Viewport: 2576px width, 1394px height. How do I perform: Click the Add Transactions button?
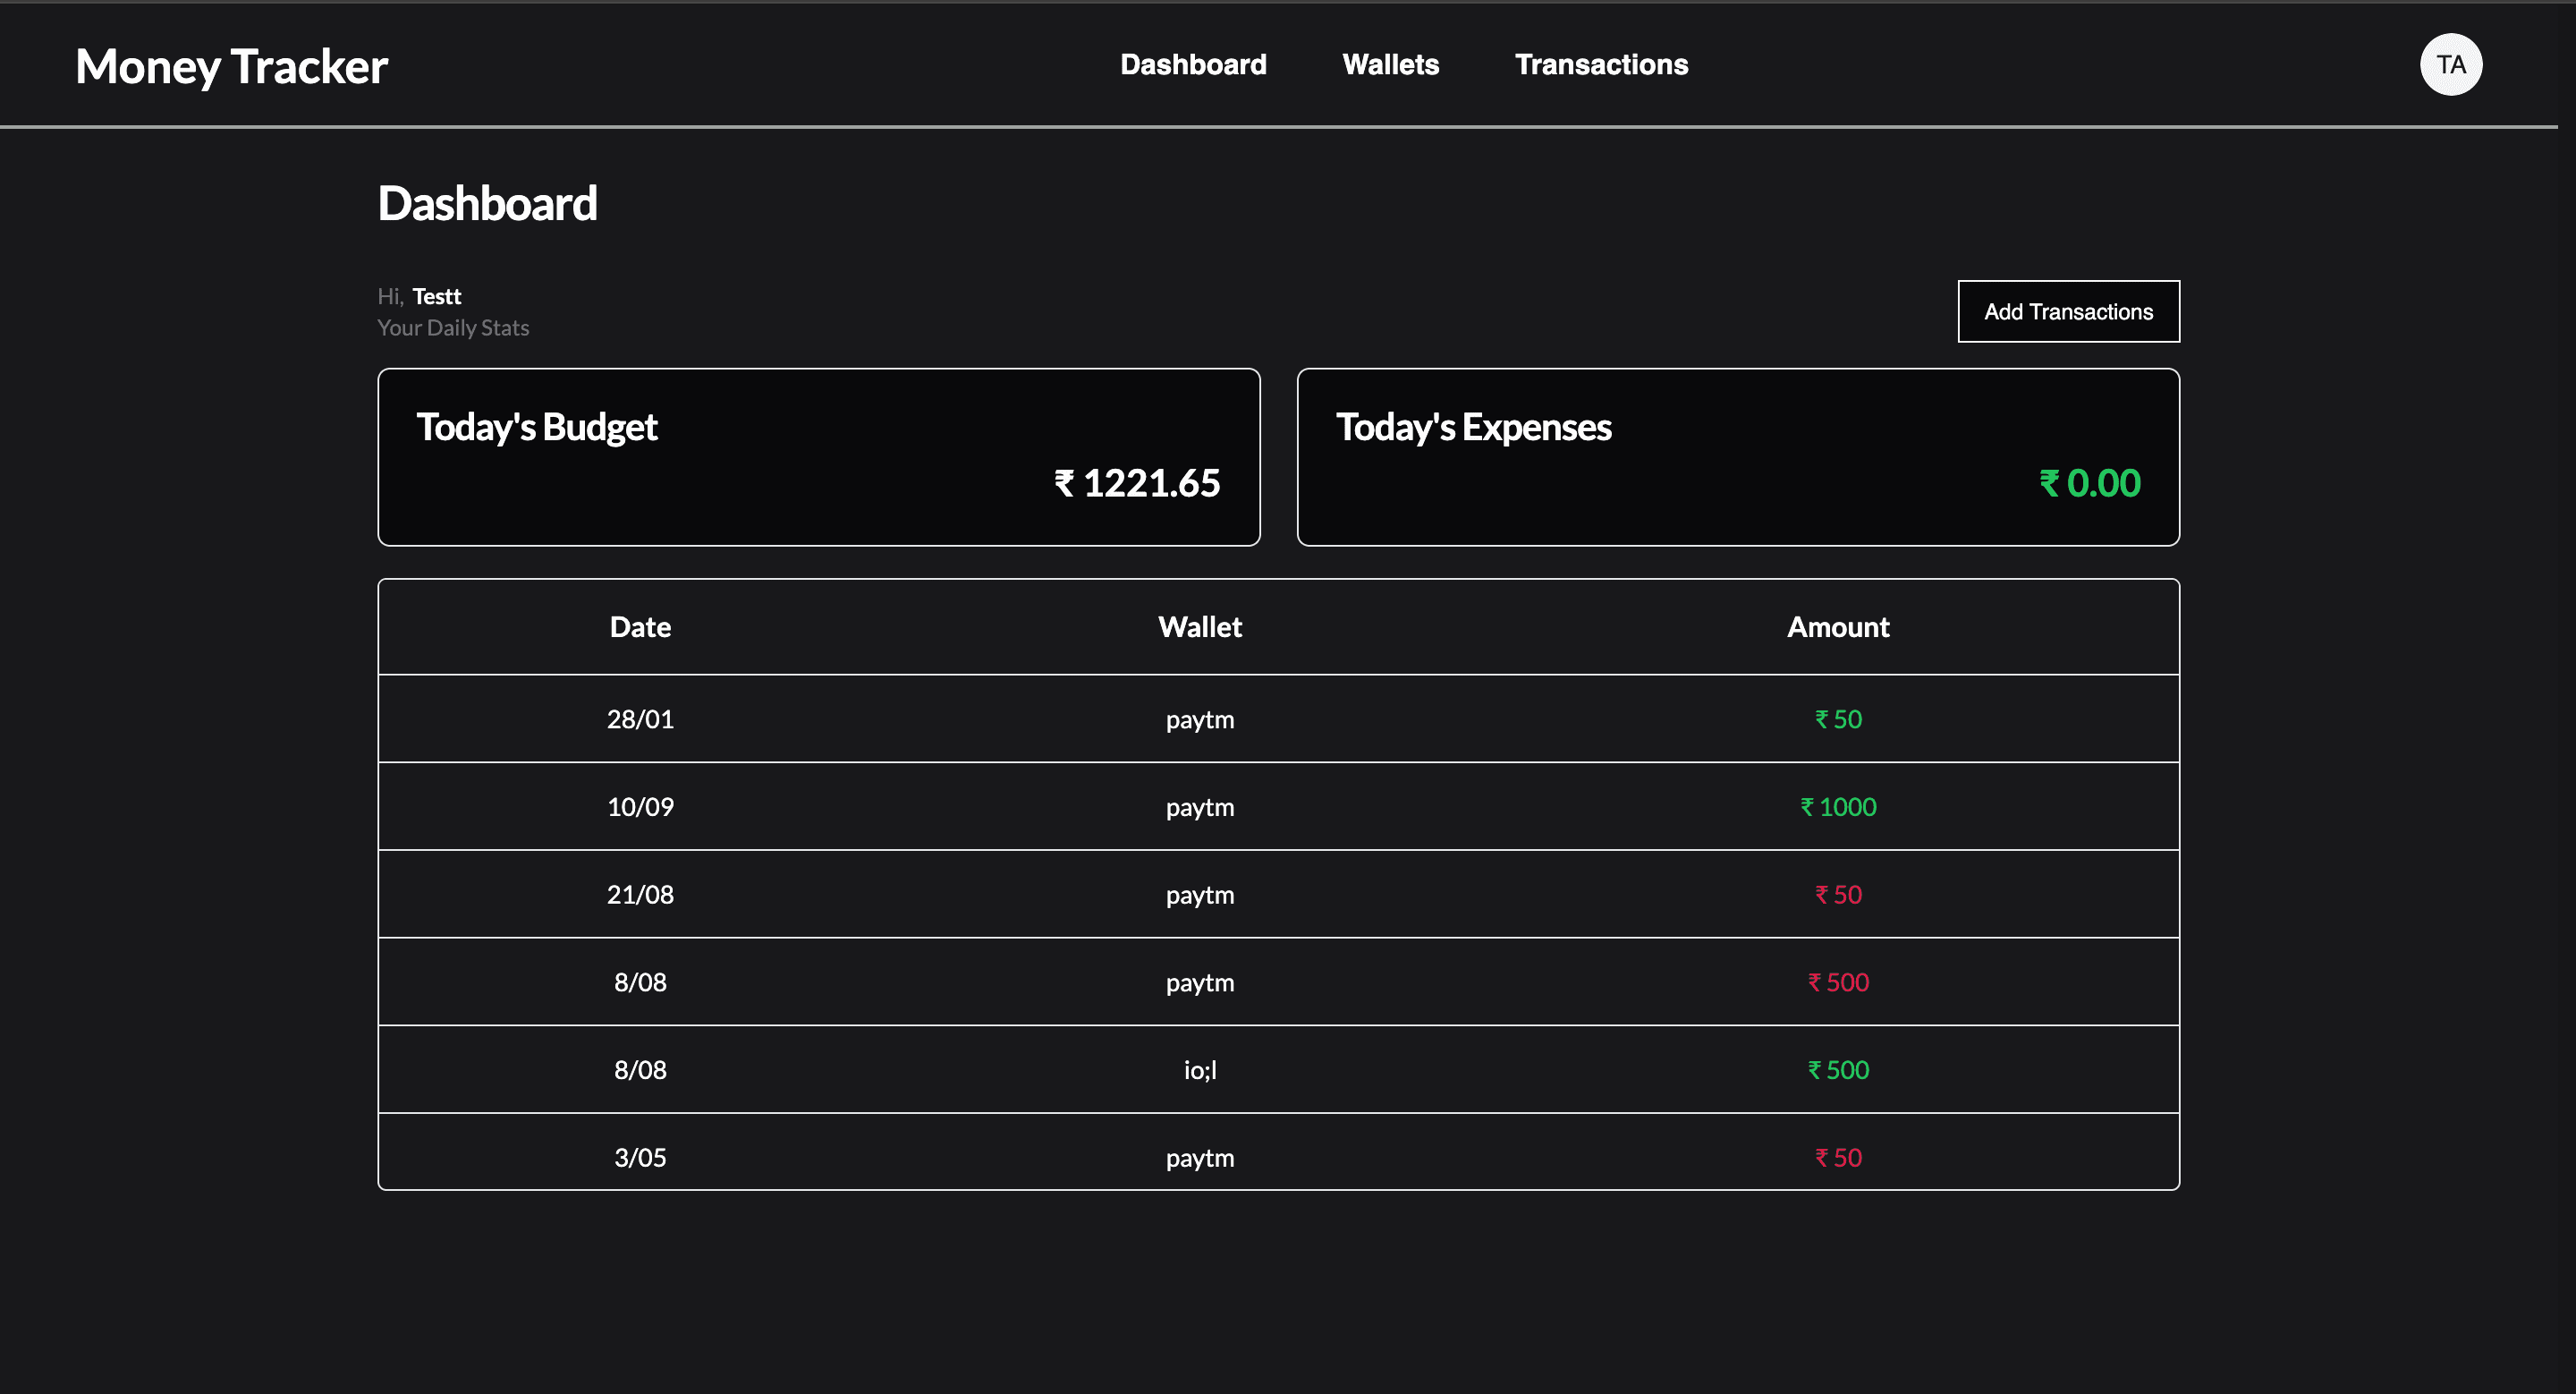point(2068,311)
